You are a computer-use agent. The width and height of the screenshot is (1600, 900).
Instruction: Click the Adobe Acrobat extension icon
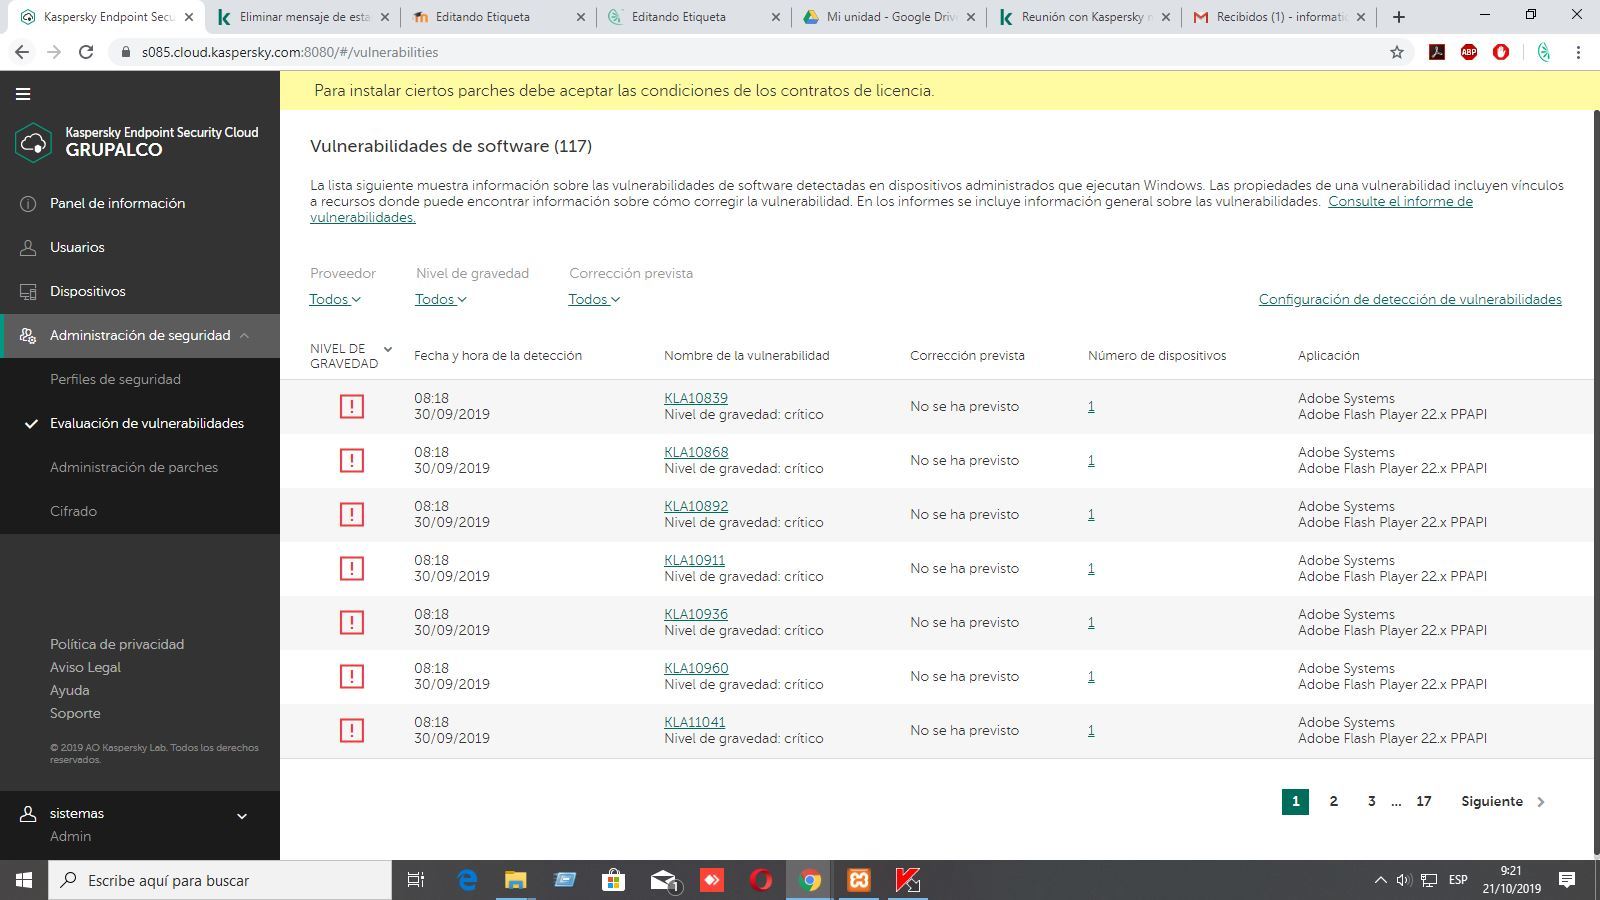[x=1437, y=52]
